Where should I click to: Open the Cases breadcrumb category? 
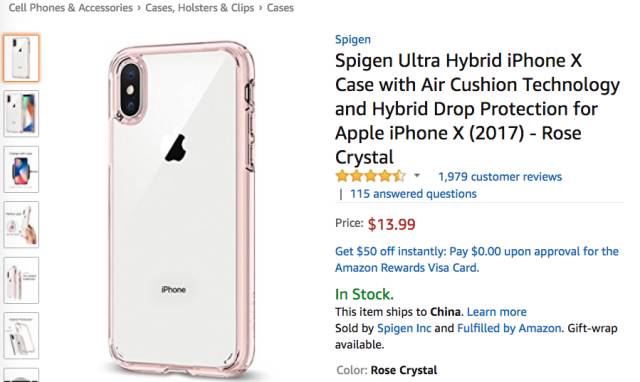click(280, 8)
